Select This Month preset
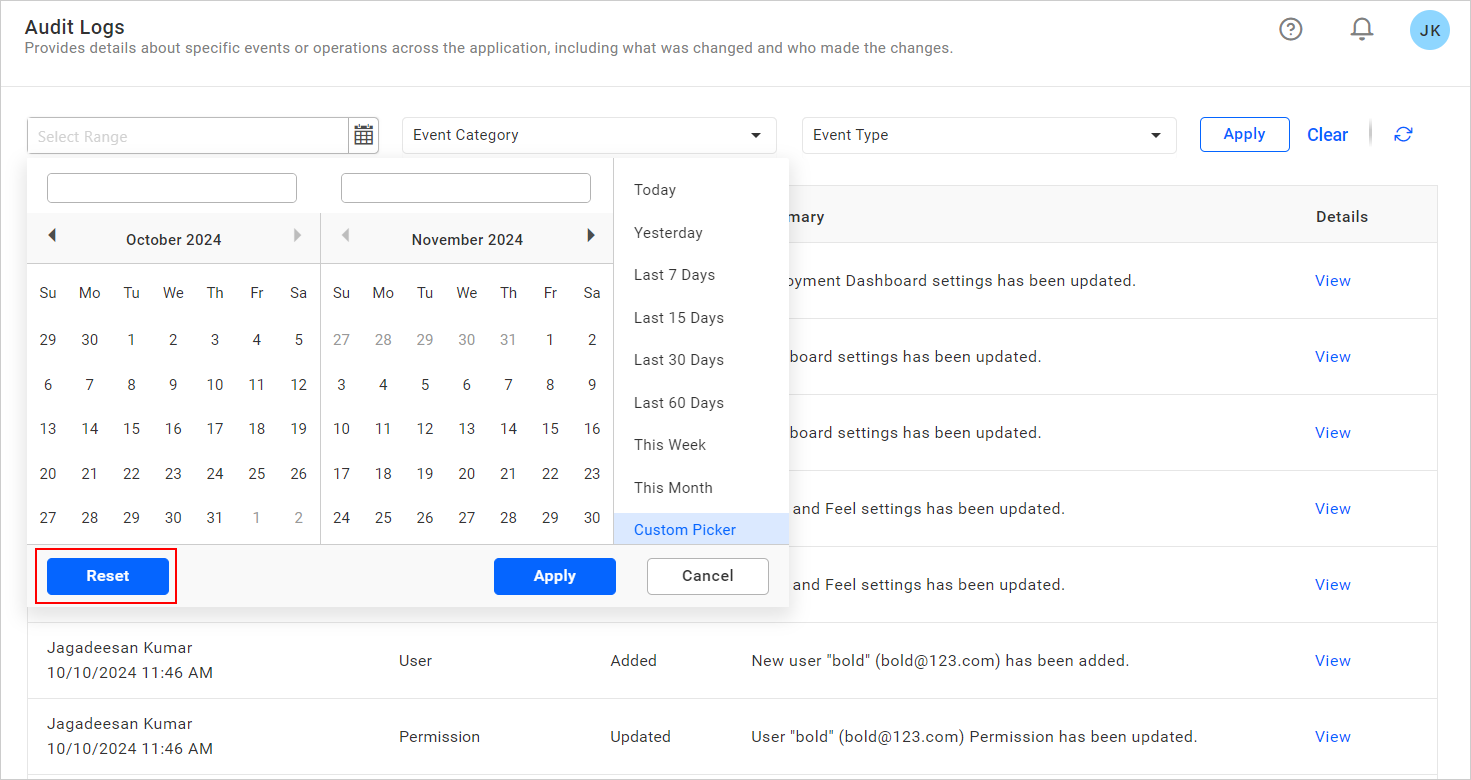Image resolution: width=1471 pixels, height=780 pixels. point(673,487)
